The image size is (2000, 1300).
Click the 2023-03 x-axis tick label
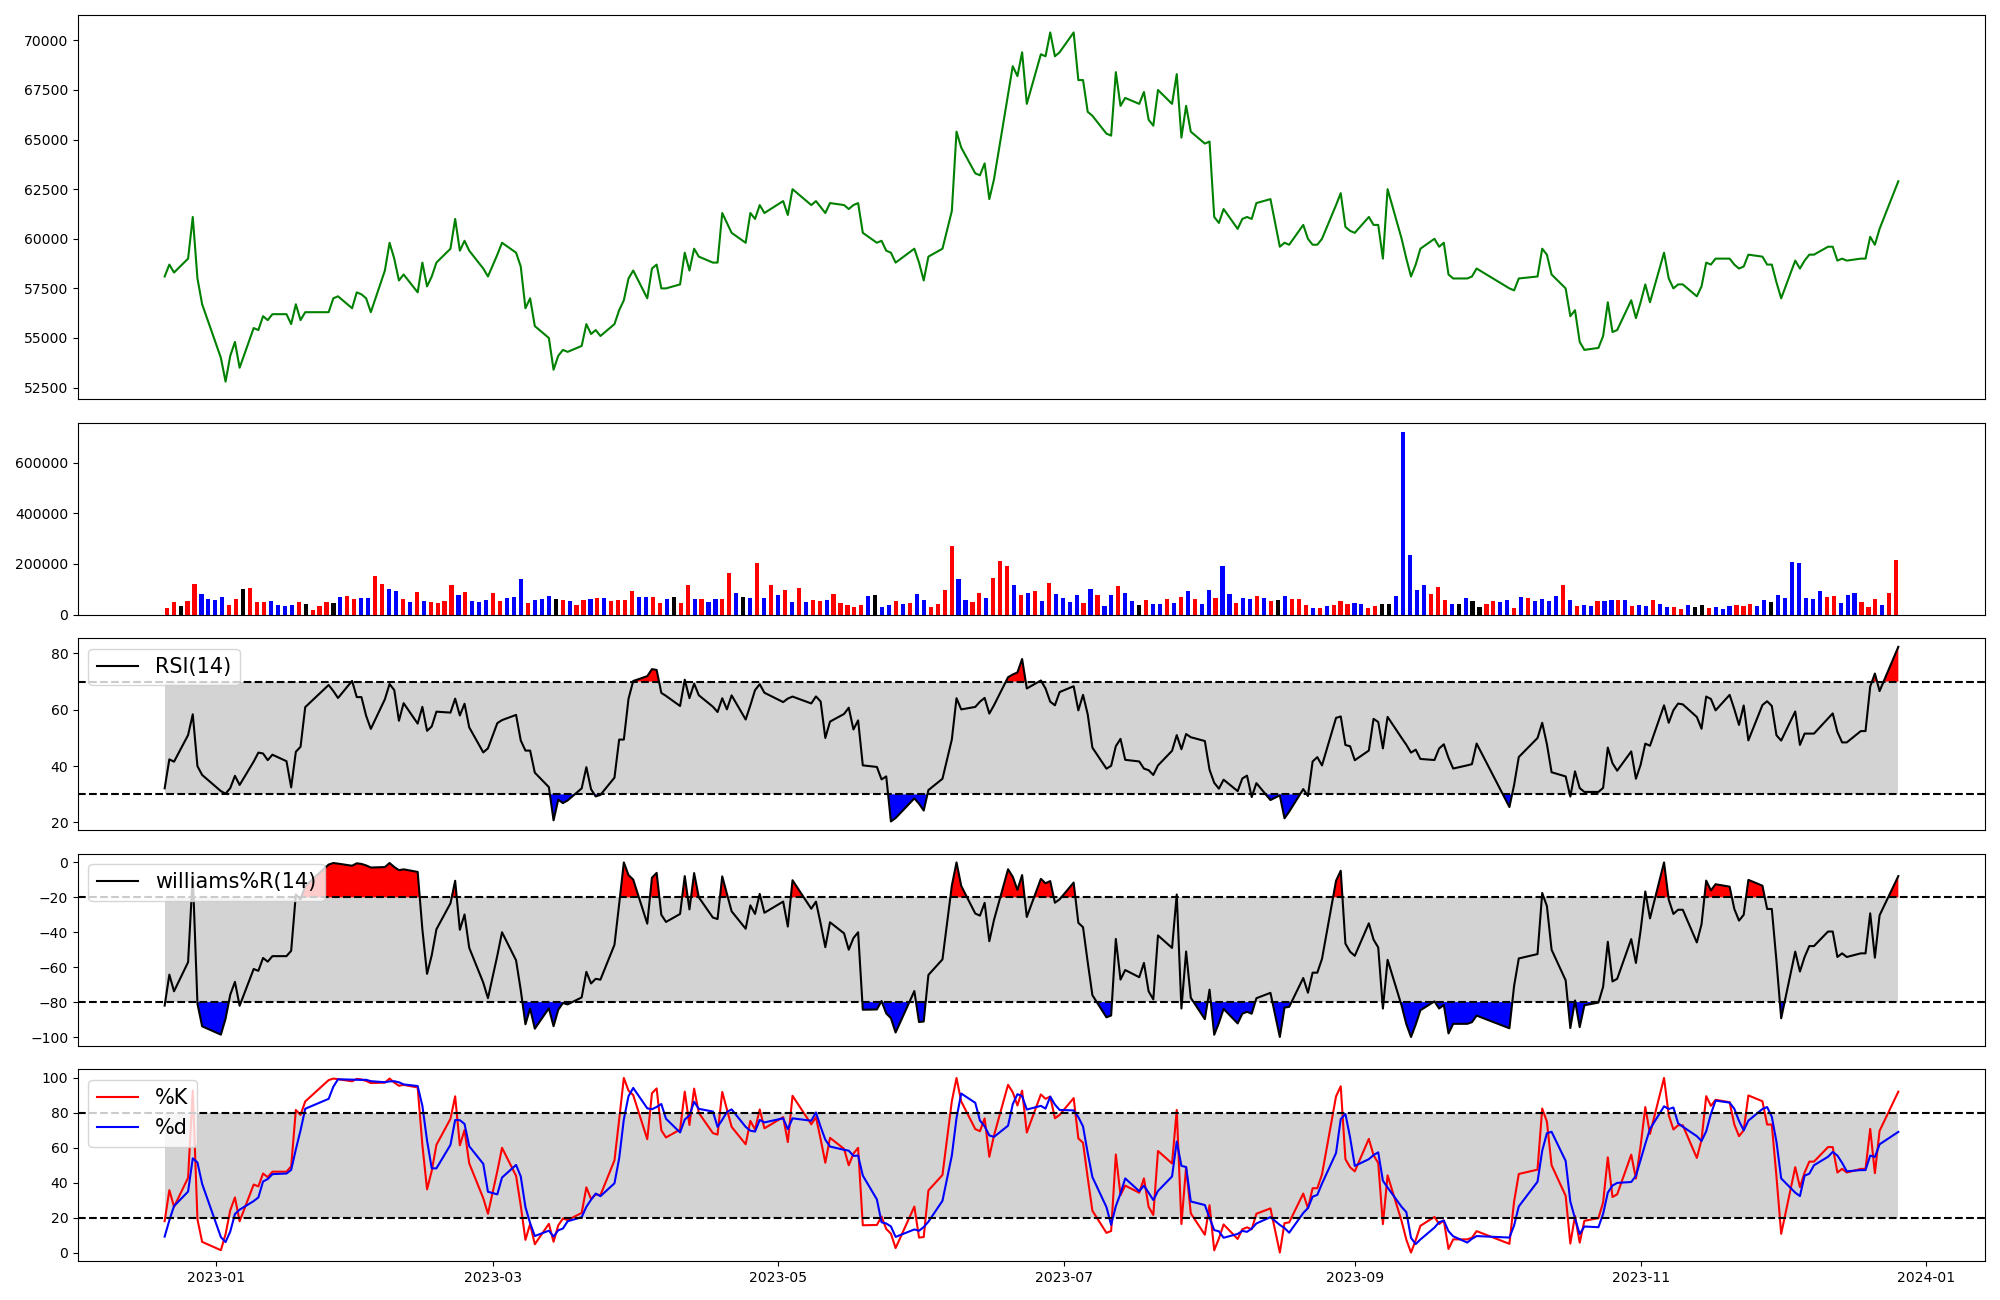pyautogui.click(x=493, y=1277)
